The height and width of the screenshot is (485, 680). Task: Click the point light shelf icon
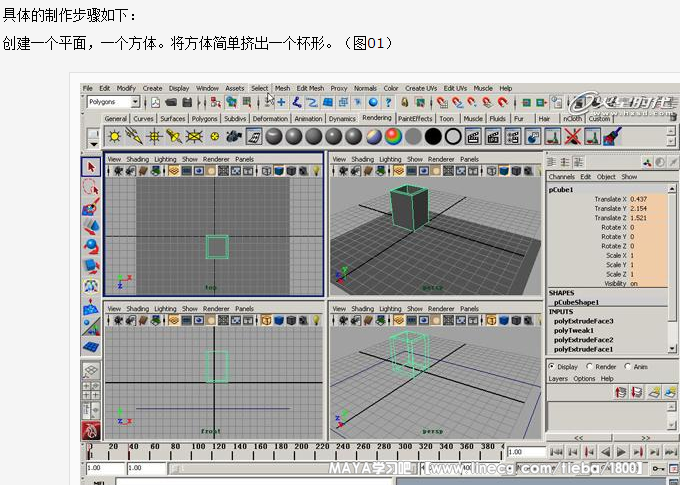tap(154, 137)
